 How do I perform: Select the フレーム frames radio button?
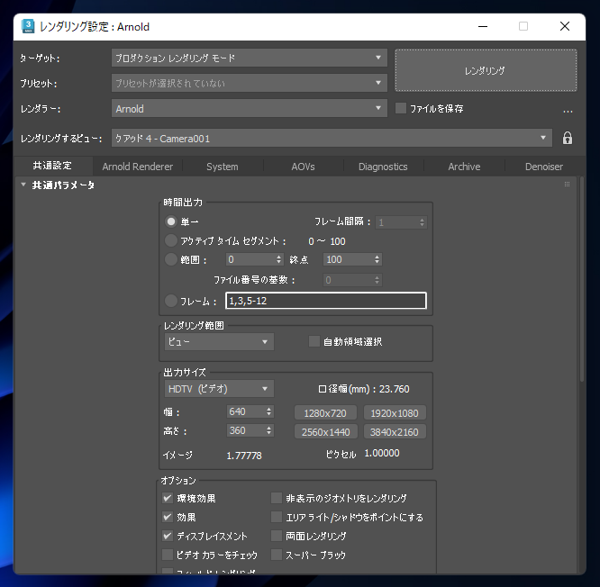point(171,301)
